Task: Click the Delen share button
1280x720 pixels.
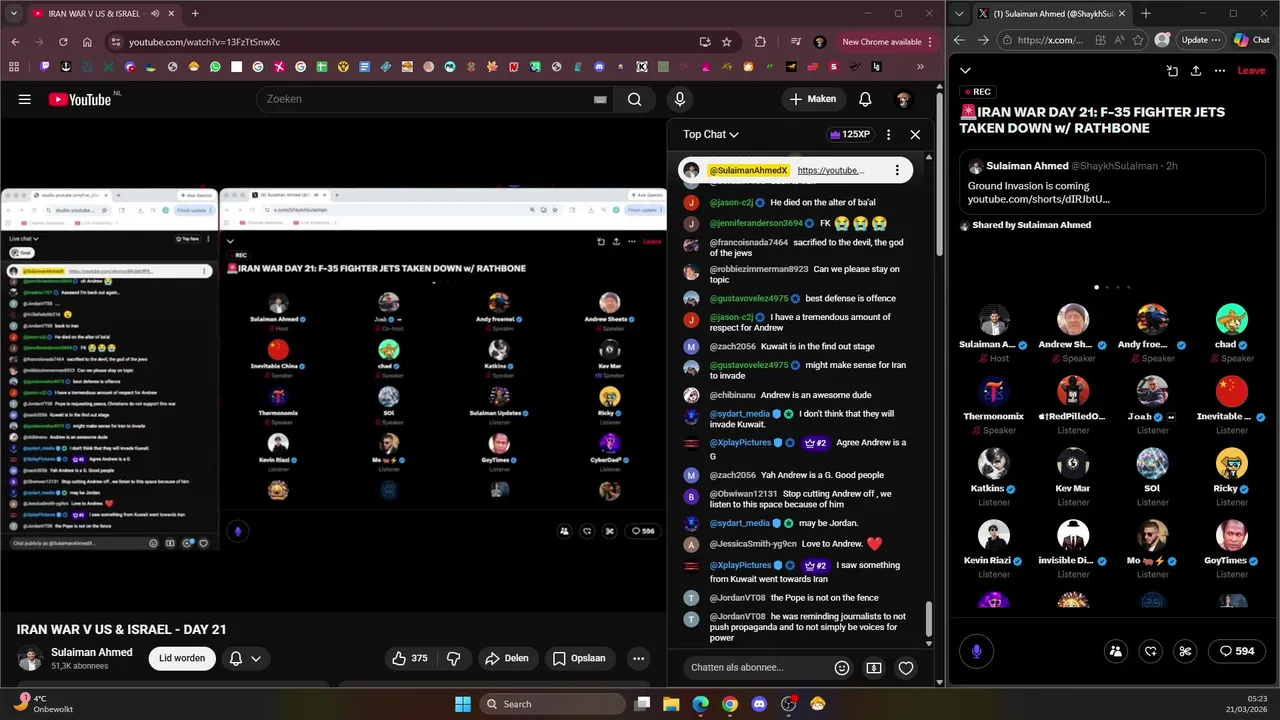Action: (507, 658)
